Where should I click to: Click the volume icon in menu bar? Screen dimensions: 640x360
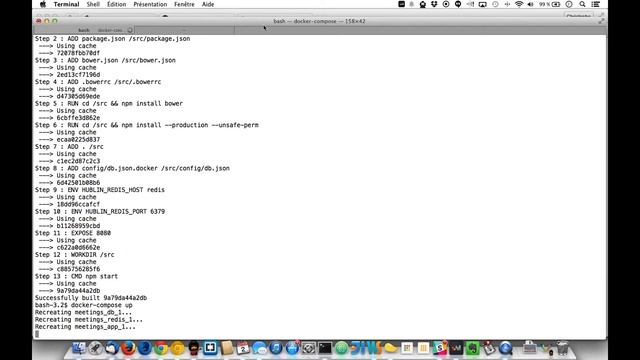point(530,4)
